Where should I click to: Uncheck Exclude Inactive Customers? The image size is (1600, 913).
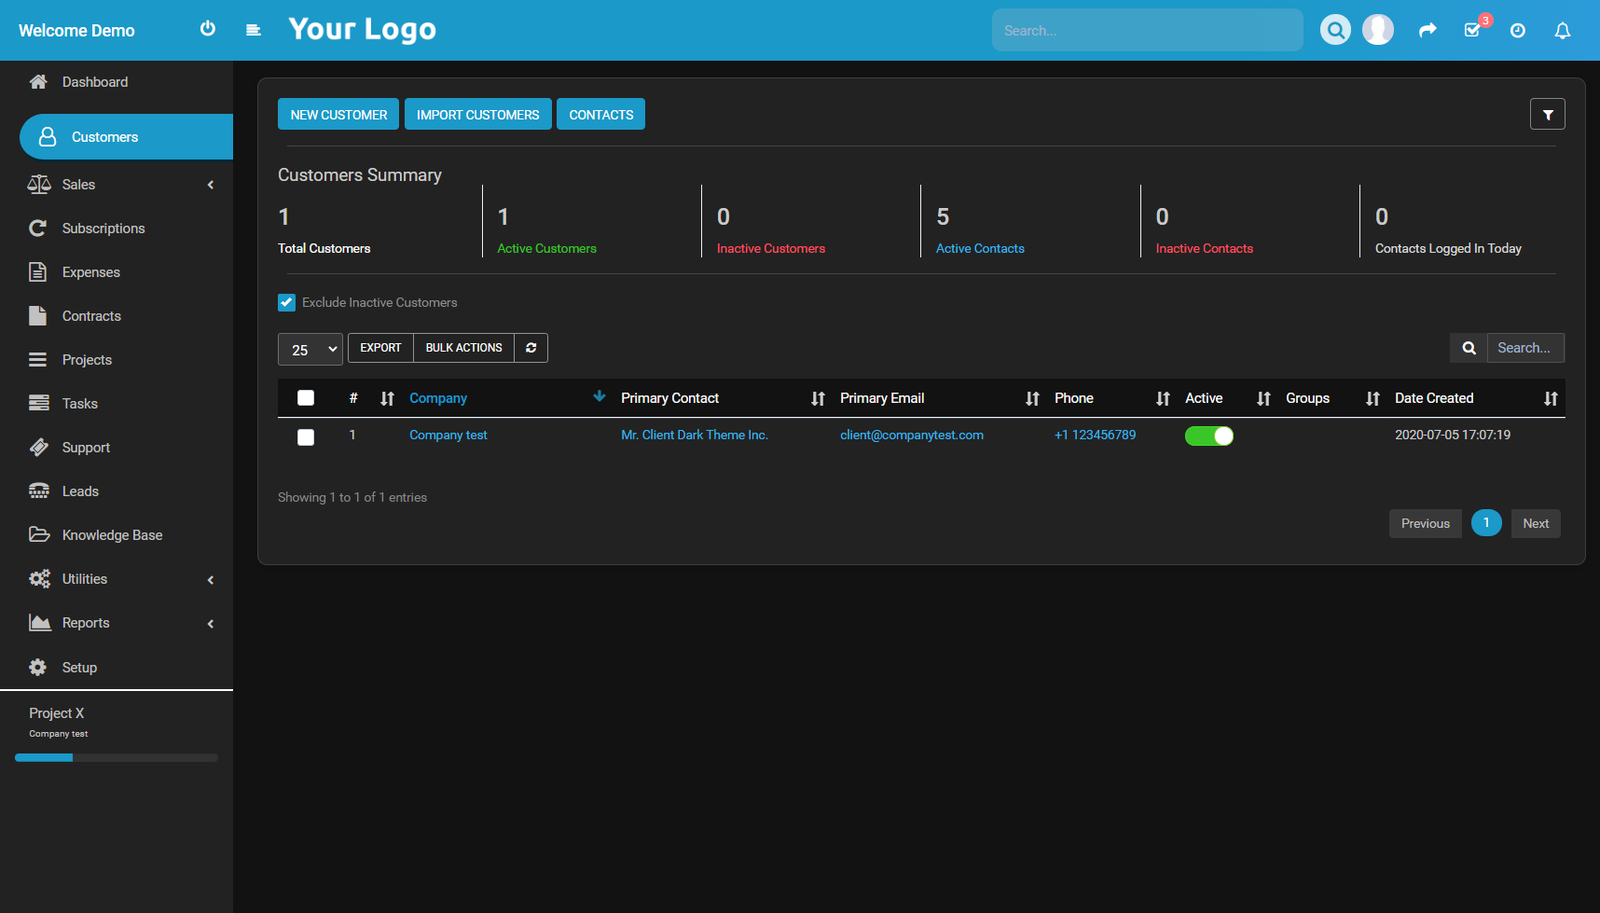(287, 302)
